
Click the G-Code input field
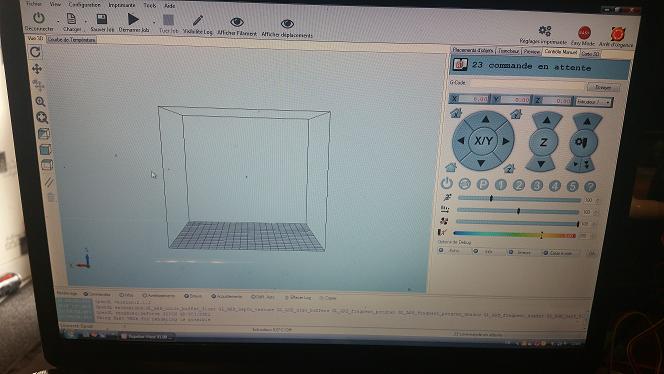point(526,85)
